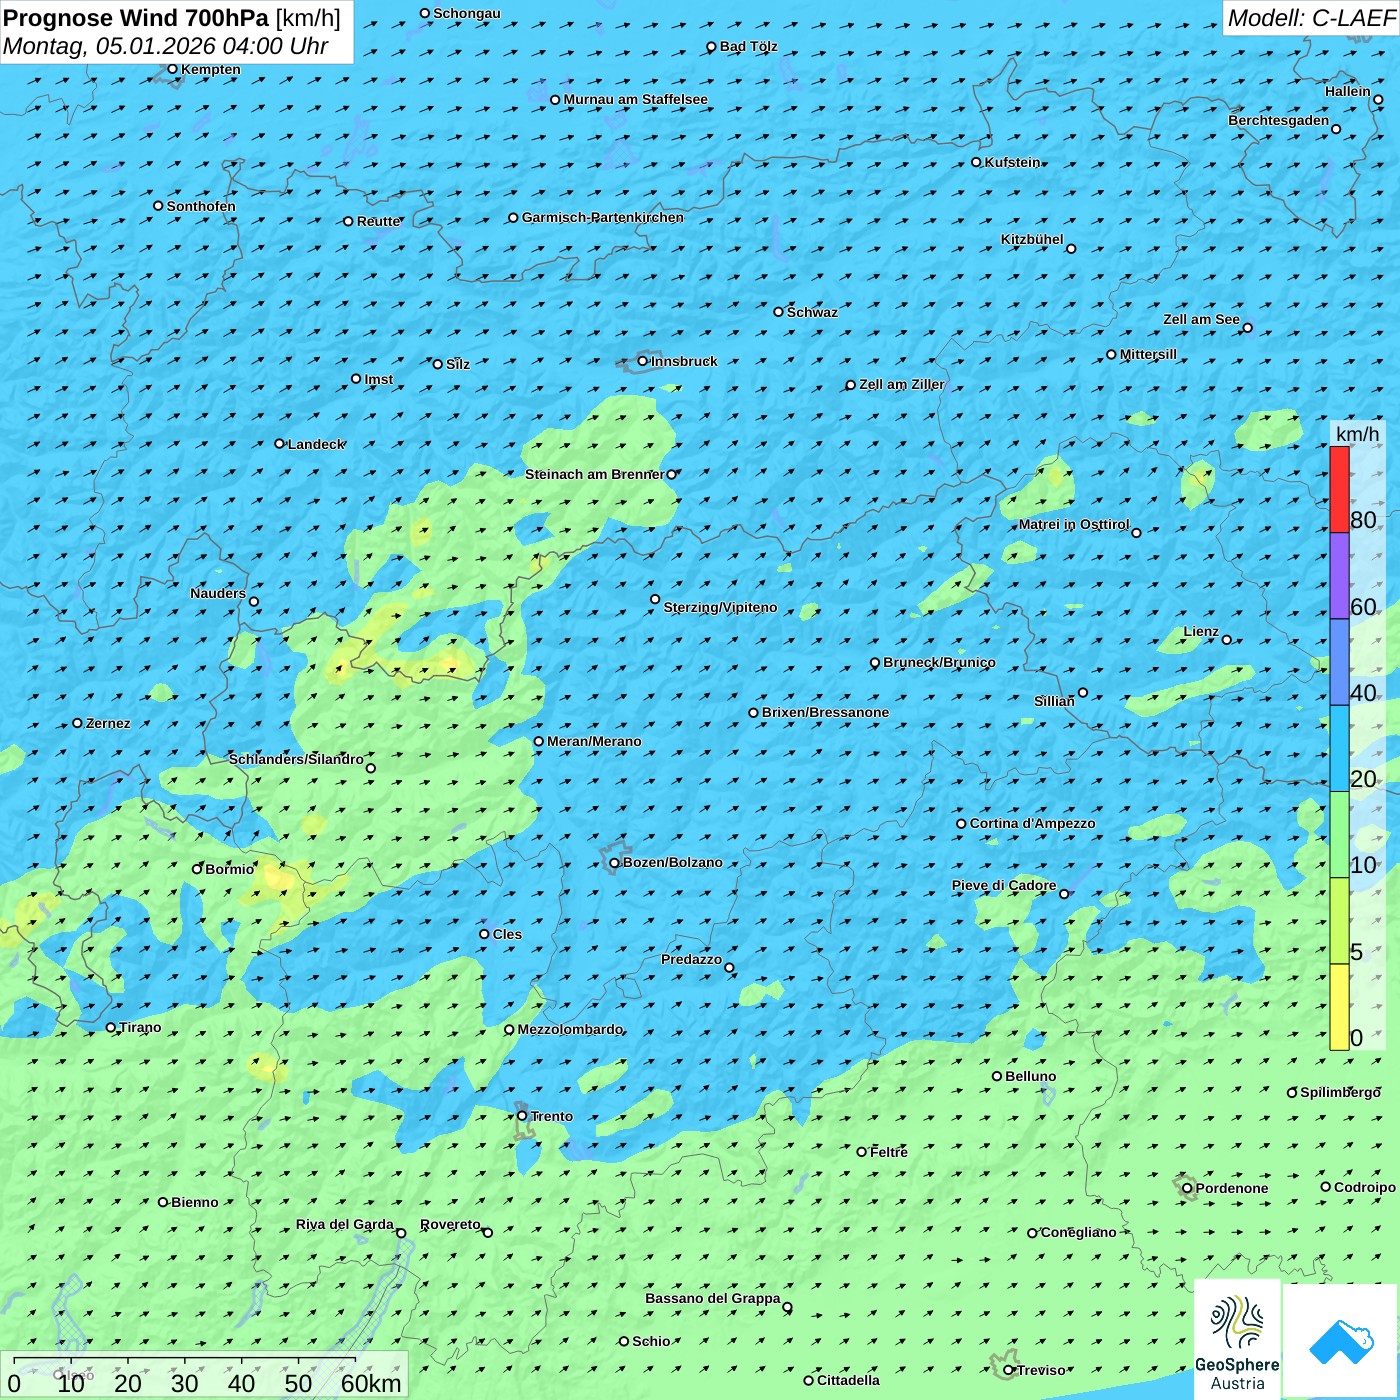The image size is (1400, 1400).
Task: Click the Predazzo label
Action: (691, 959)
